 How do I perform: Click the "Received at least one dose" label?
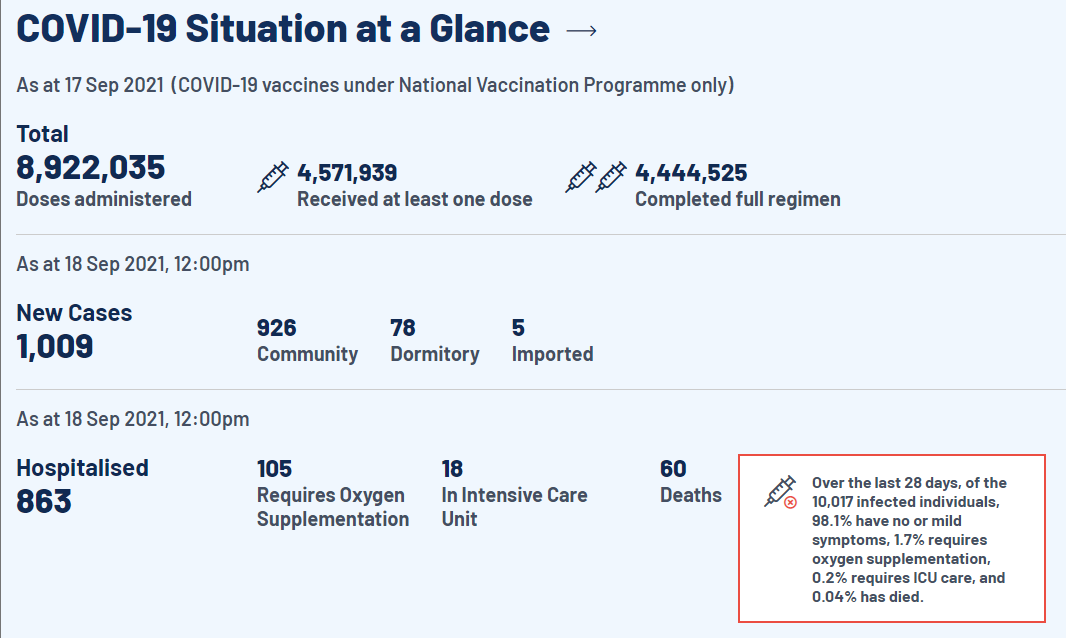click(x=414, y=199)
